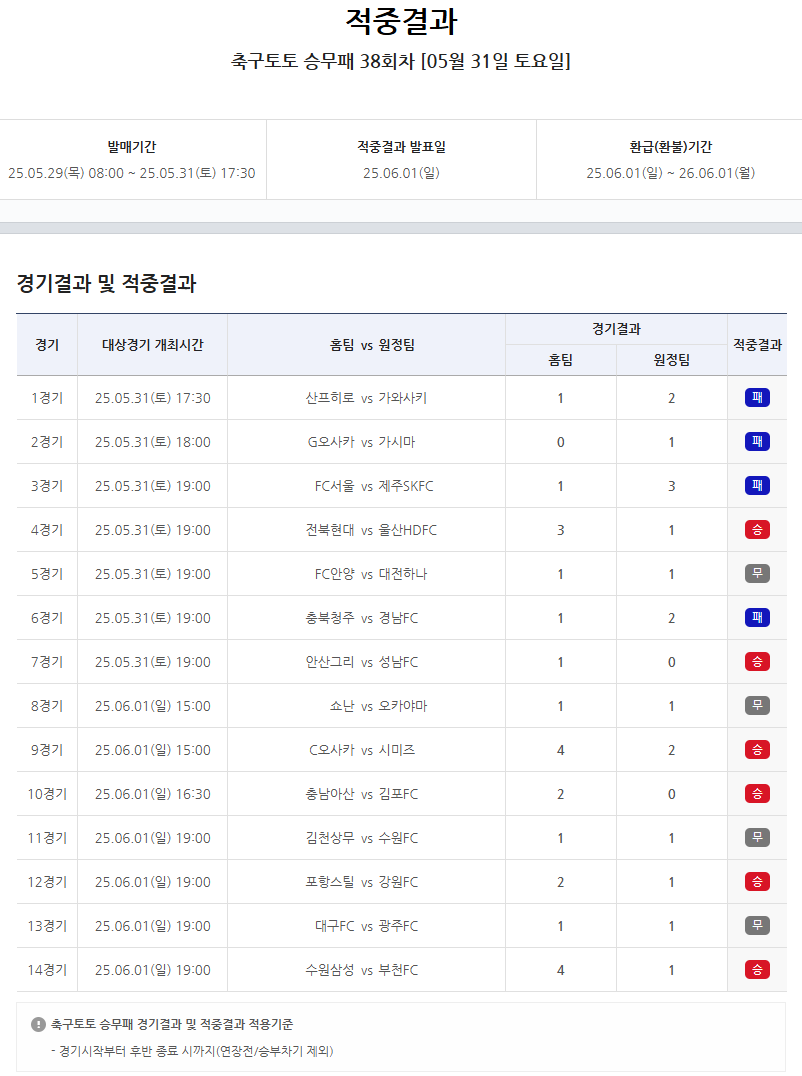Viewport: 802px width, 1076px height.
Task: Click team name 전북현대 in 4경기
Action: tap(330, 530)
